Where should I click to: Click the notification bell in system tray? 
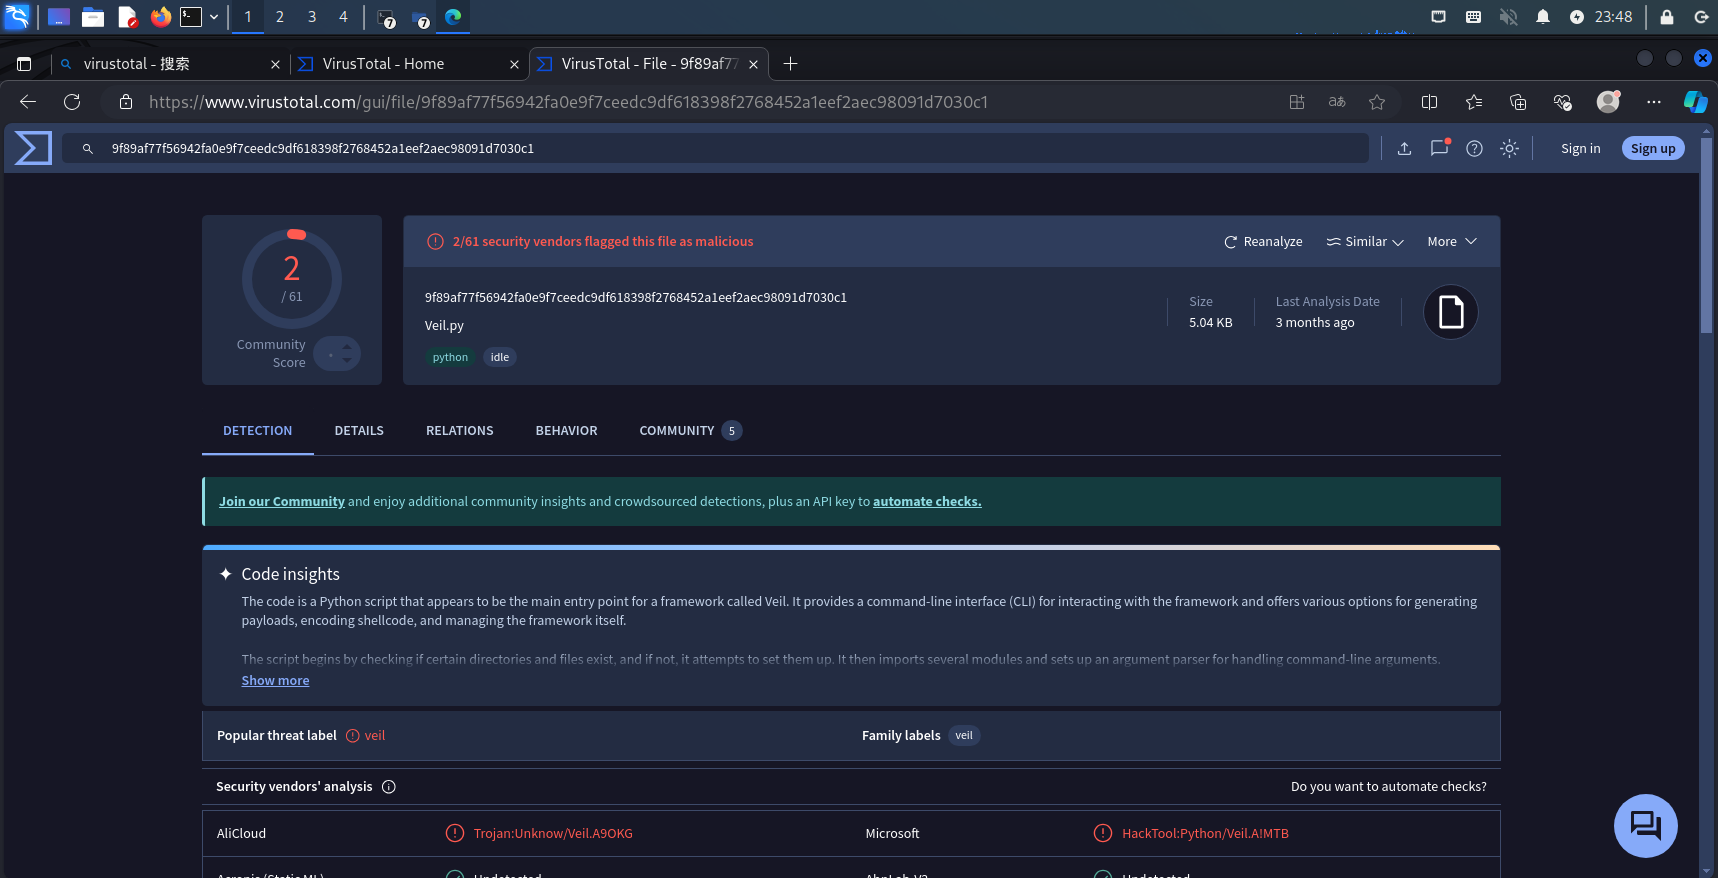(1543, 17)
